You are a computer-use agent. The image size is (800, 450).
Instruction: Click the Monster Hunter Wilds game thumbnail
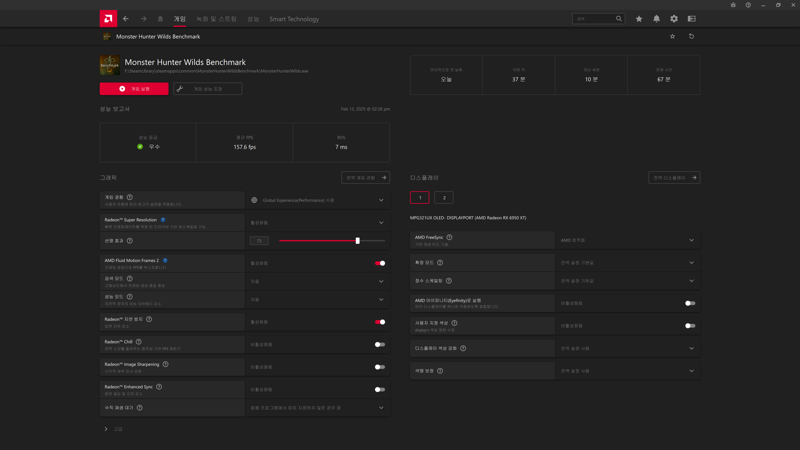click(110, 65)
